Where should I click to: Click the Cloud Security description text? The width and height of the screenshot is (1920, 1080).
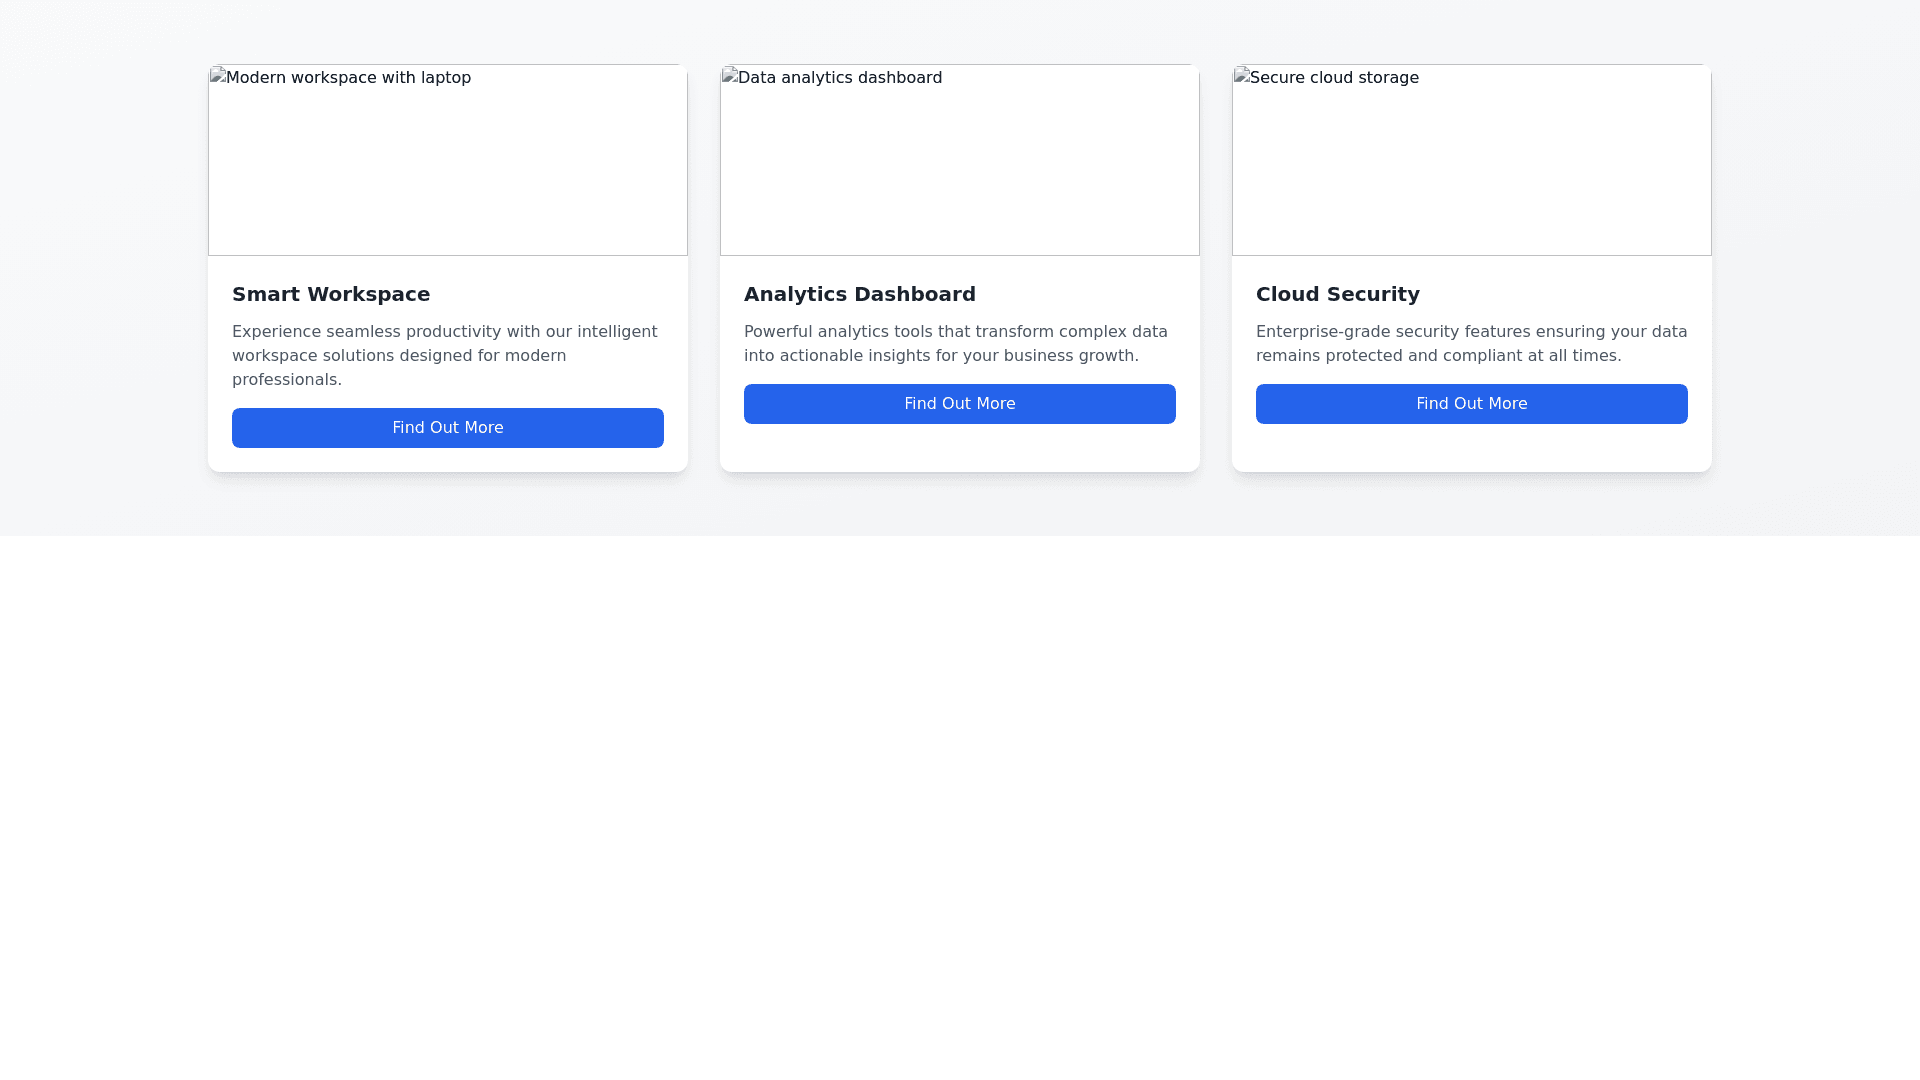click(1471, 343)
